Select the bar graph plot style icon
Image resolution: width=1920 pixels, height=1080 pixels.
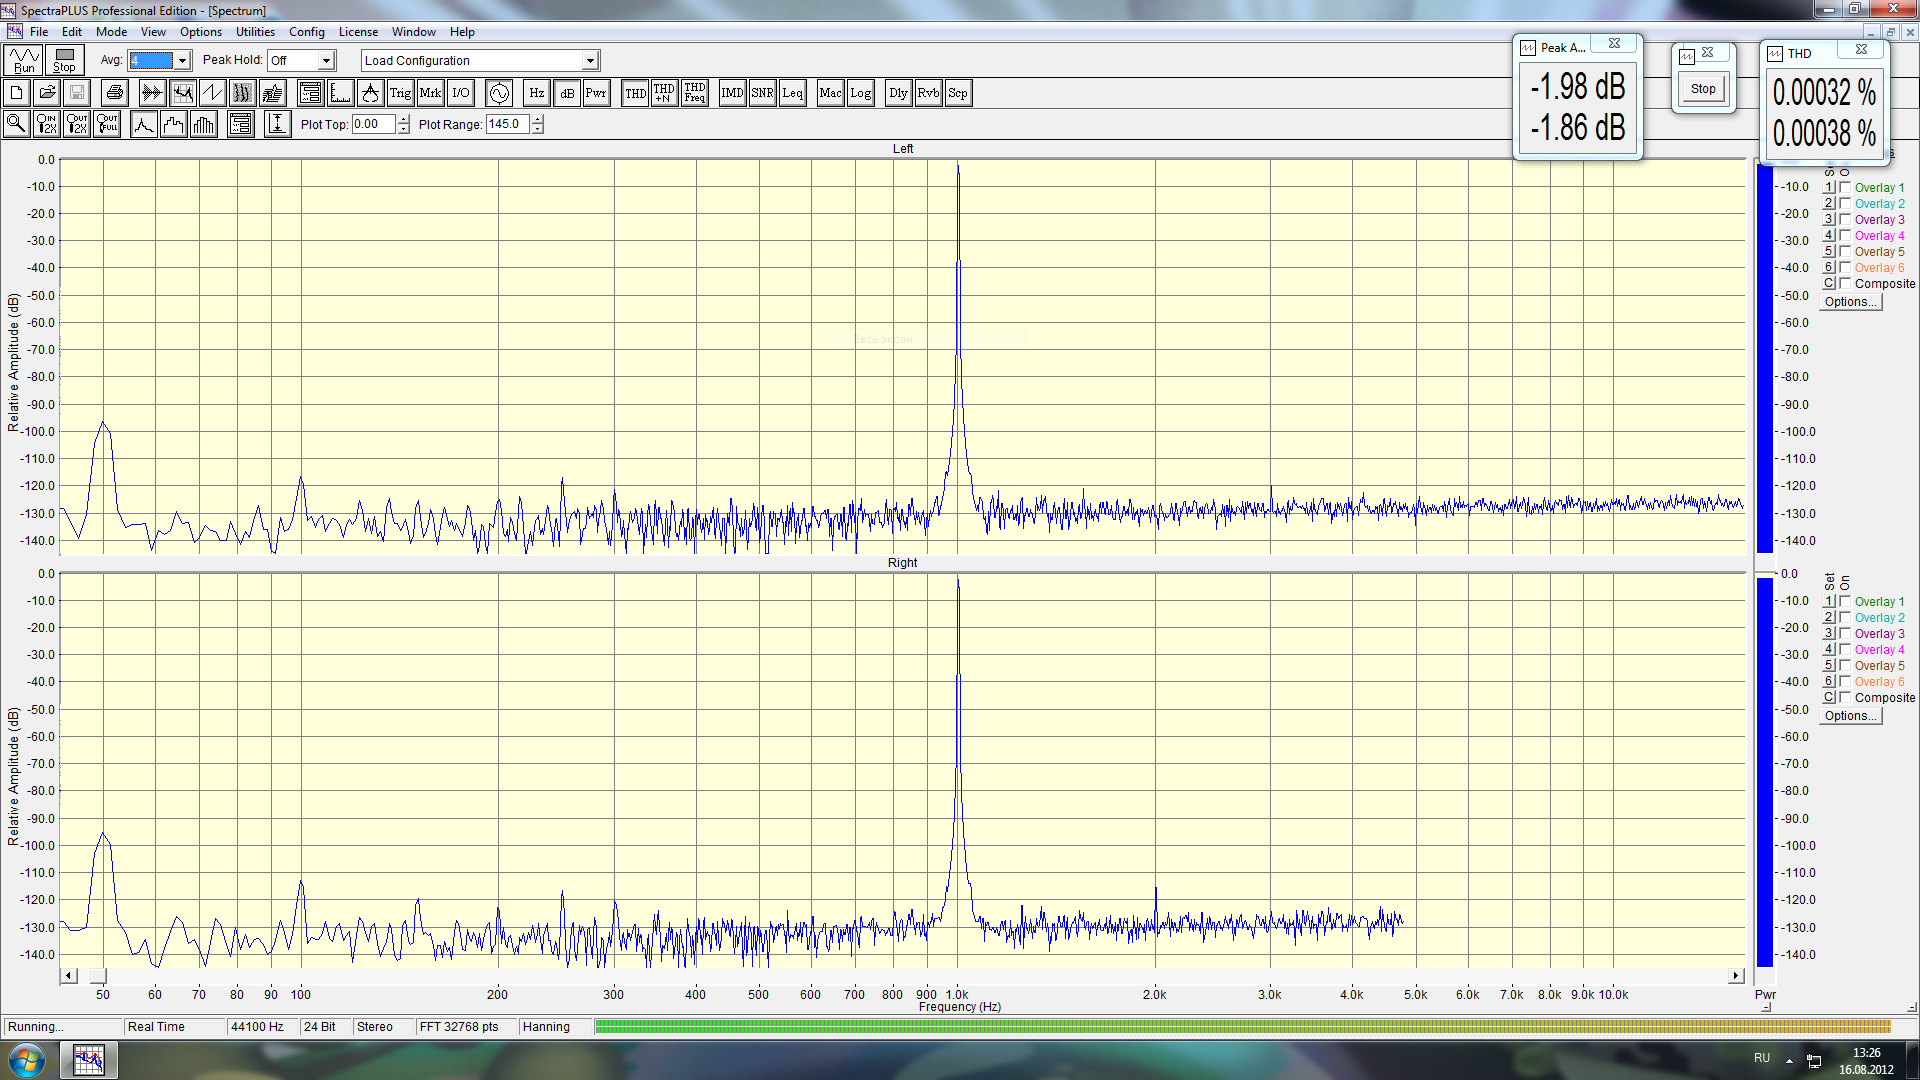click(x=204, y=124)
